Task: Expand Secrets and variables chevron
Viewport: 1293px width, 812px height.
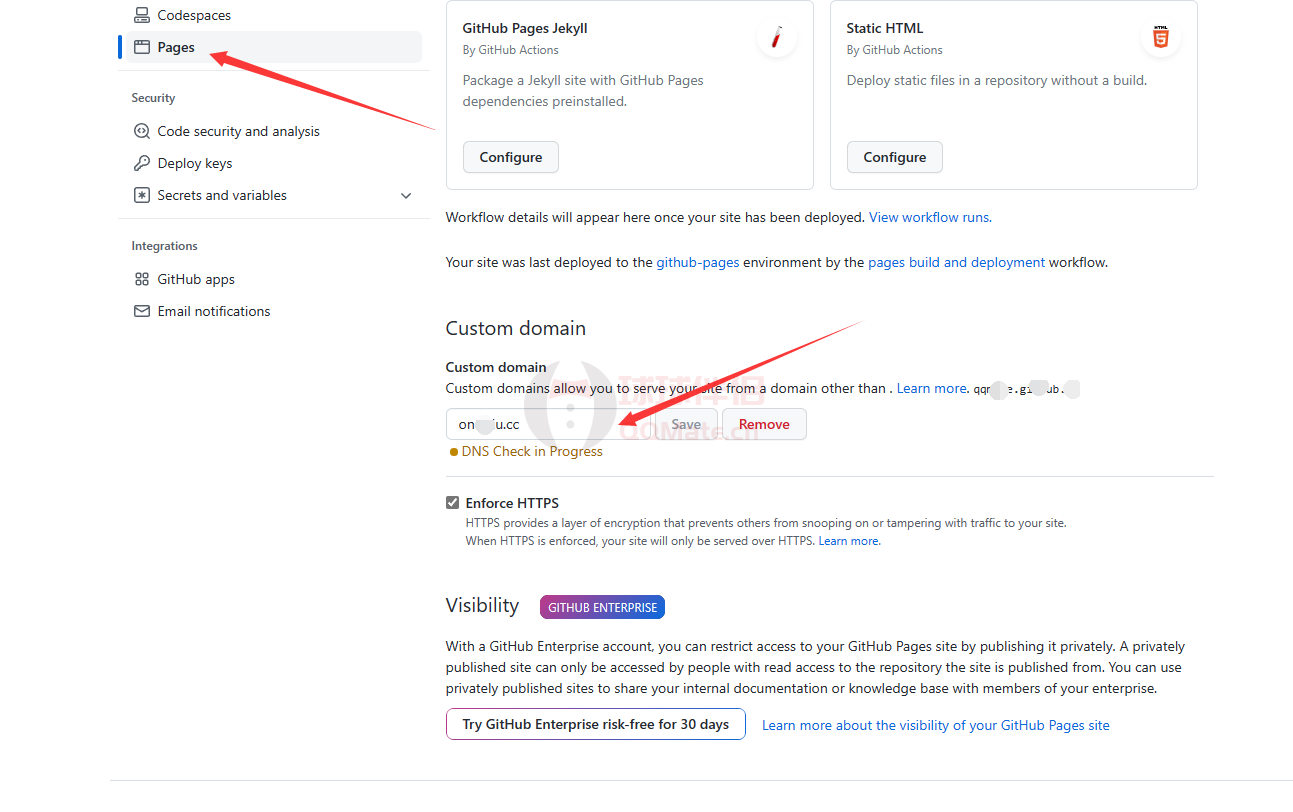Action: [406, 195]
